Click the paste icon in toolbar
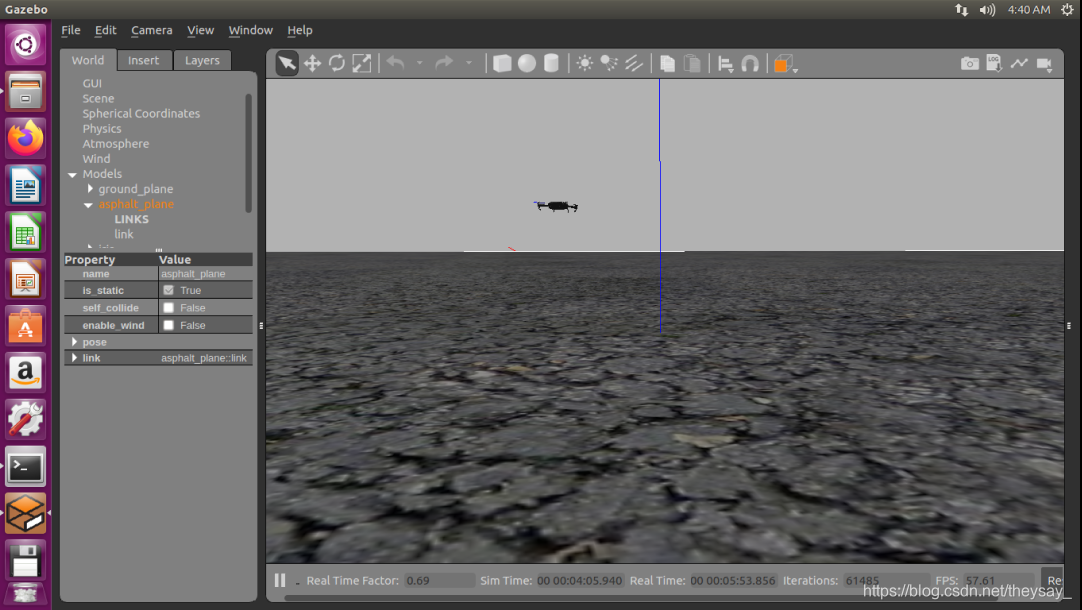This screenshot has width=1082, height=610. 691,63
